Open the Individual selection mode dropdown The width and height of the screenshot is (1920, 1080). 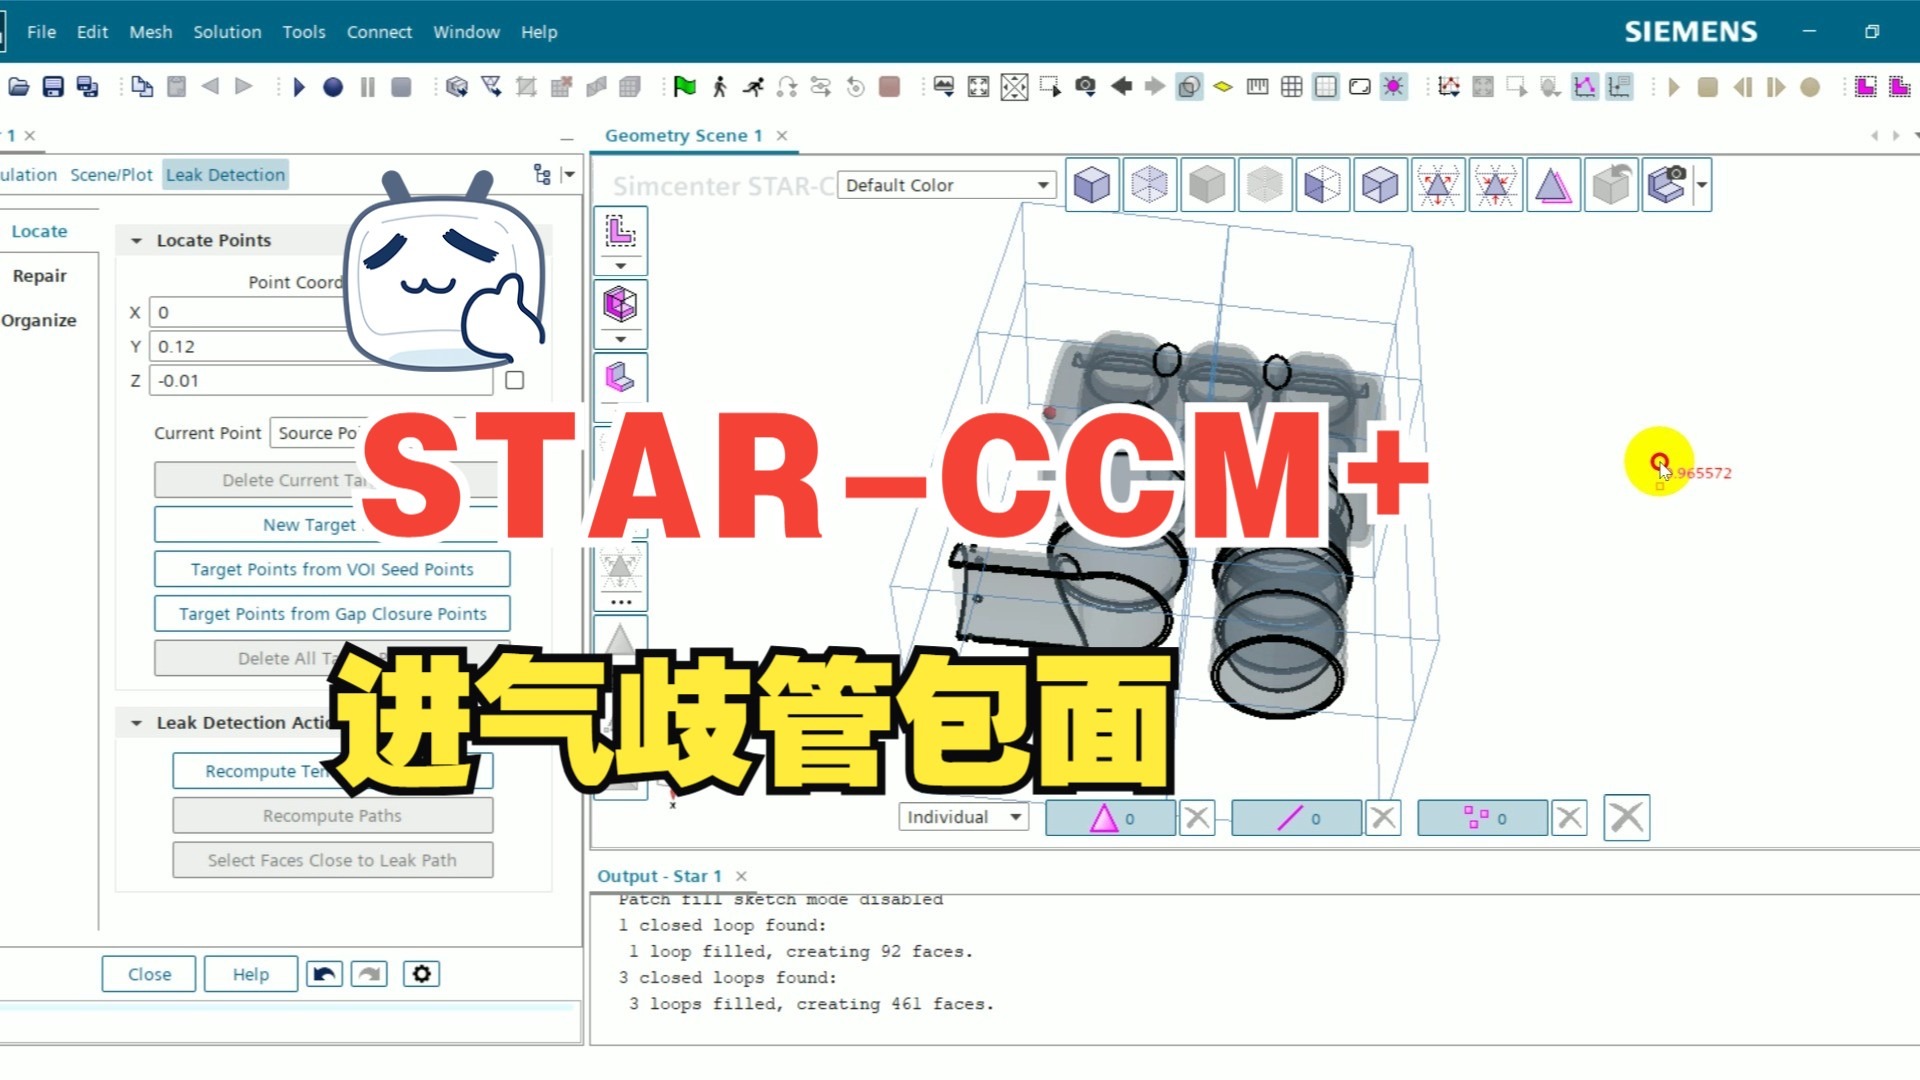[963, 817]
